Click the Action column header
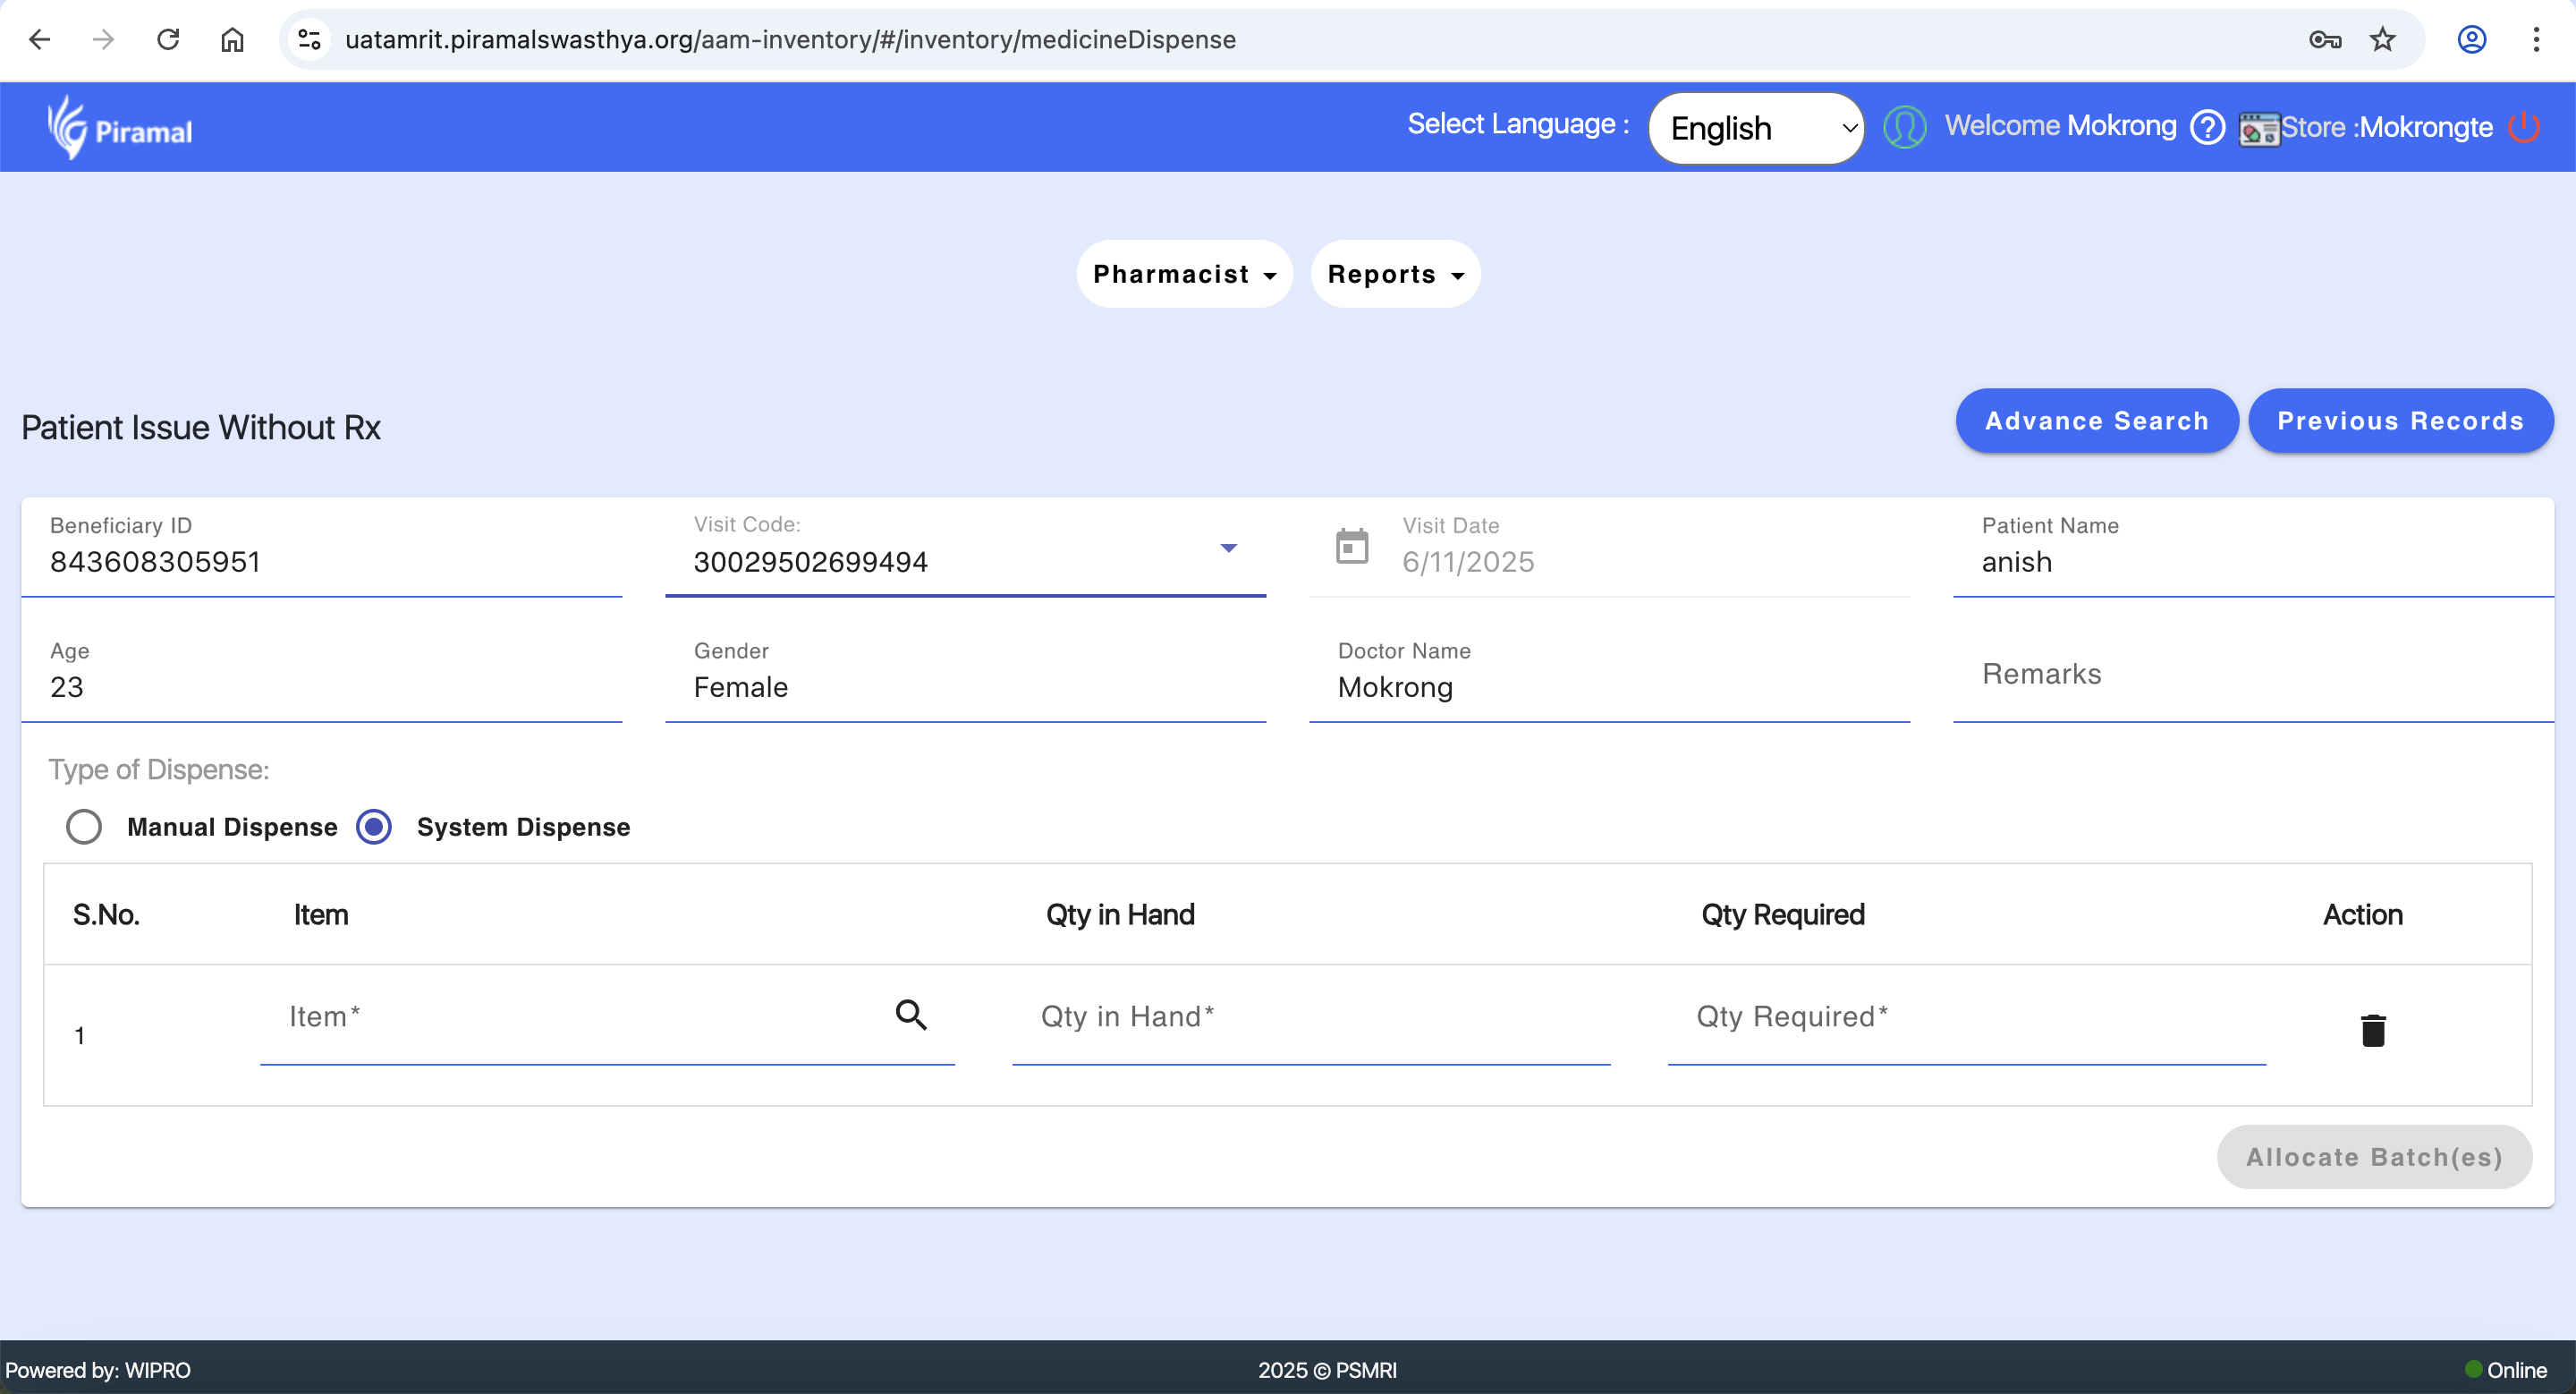This screenshot has width=2576, height=1394. pyautogui.click(x=2362, y=914)
